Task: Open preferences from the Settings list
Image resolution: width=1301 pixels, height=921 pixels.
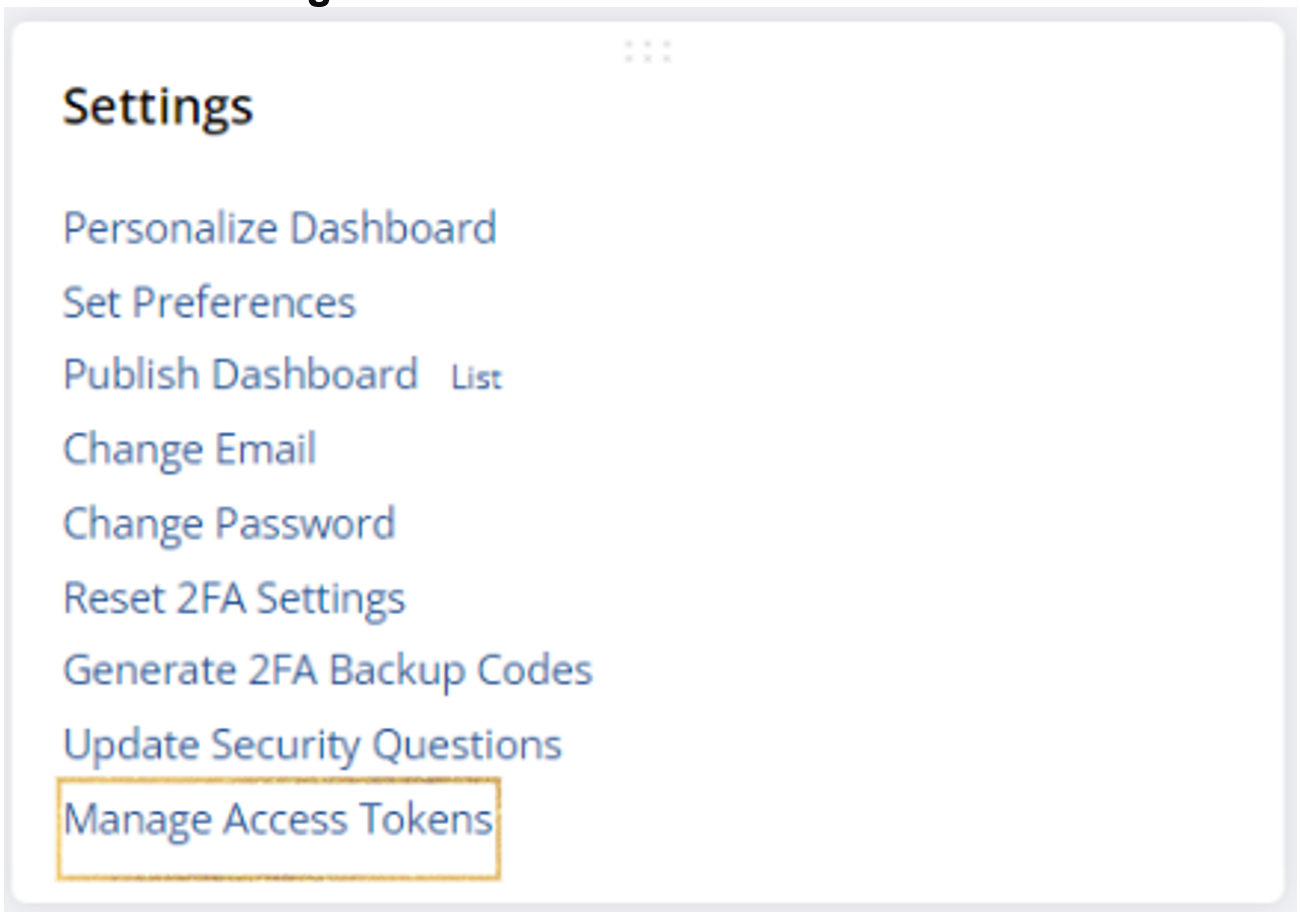Action: pyautogui.click(x=209, y=302)
